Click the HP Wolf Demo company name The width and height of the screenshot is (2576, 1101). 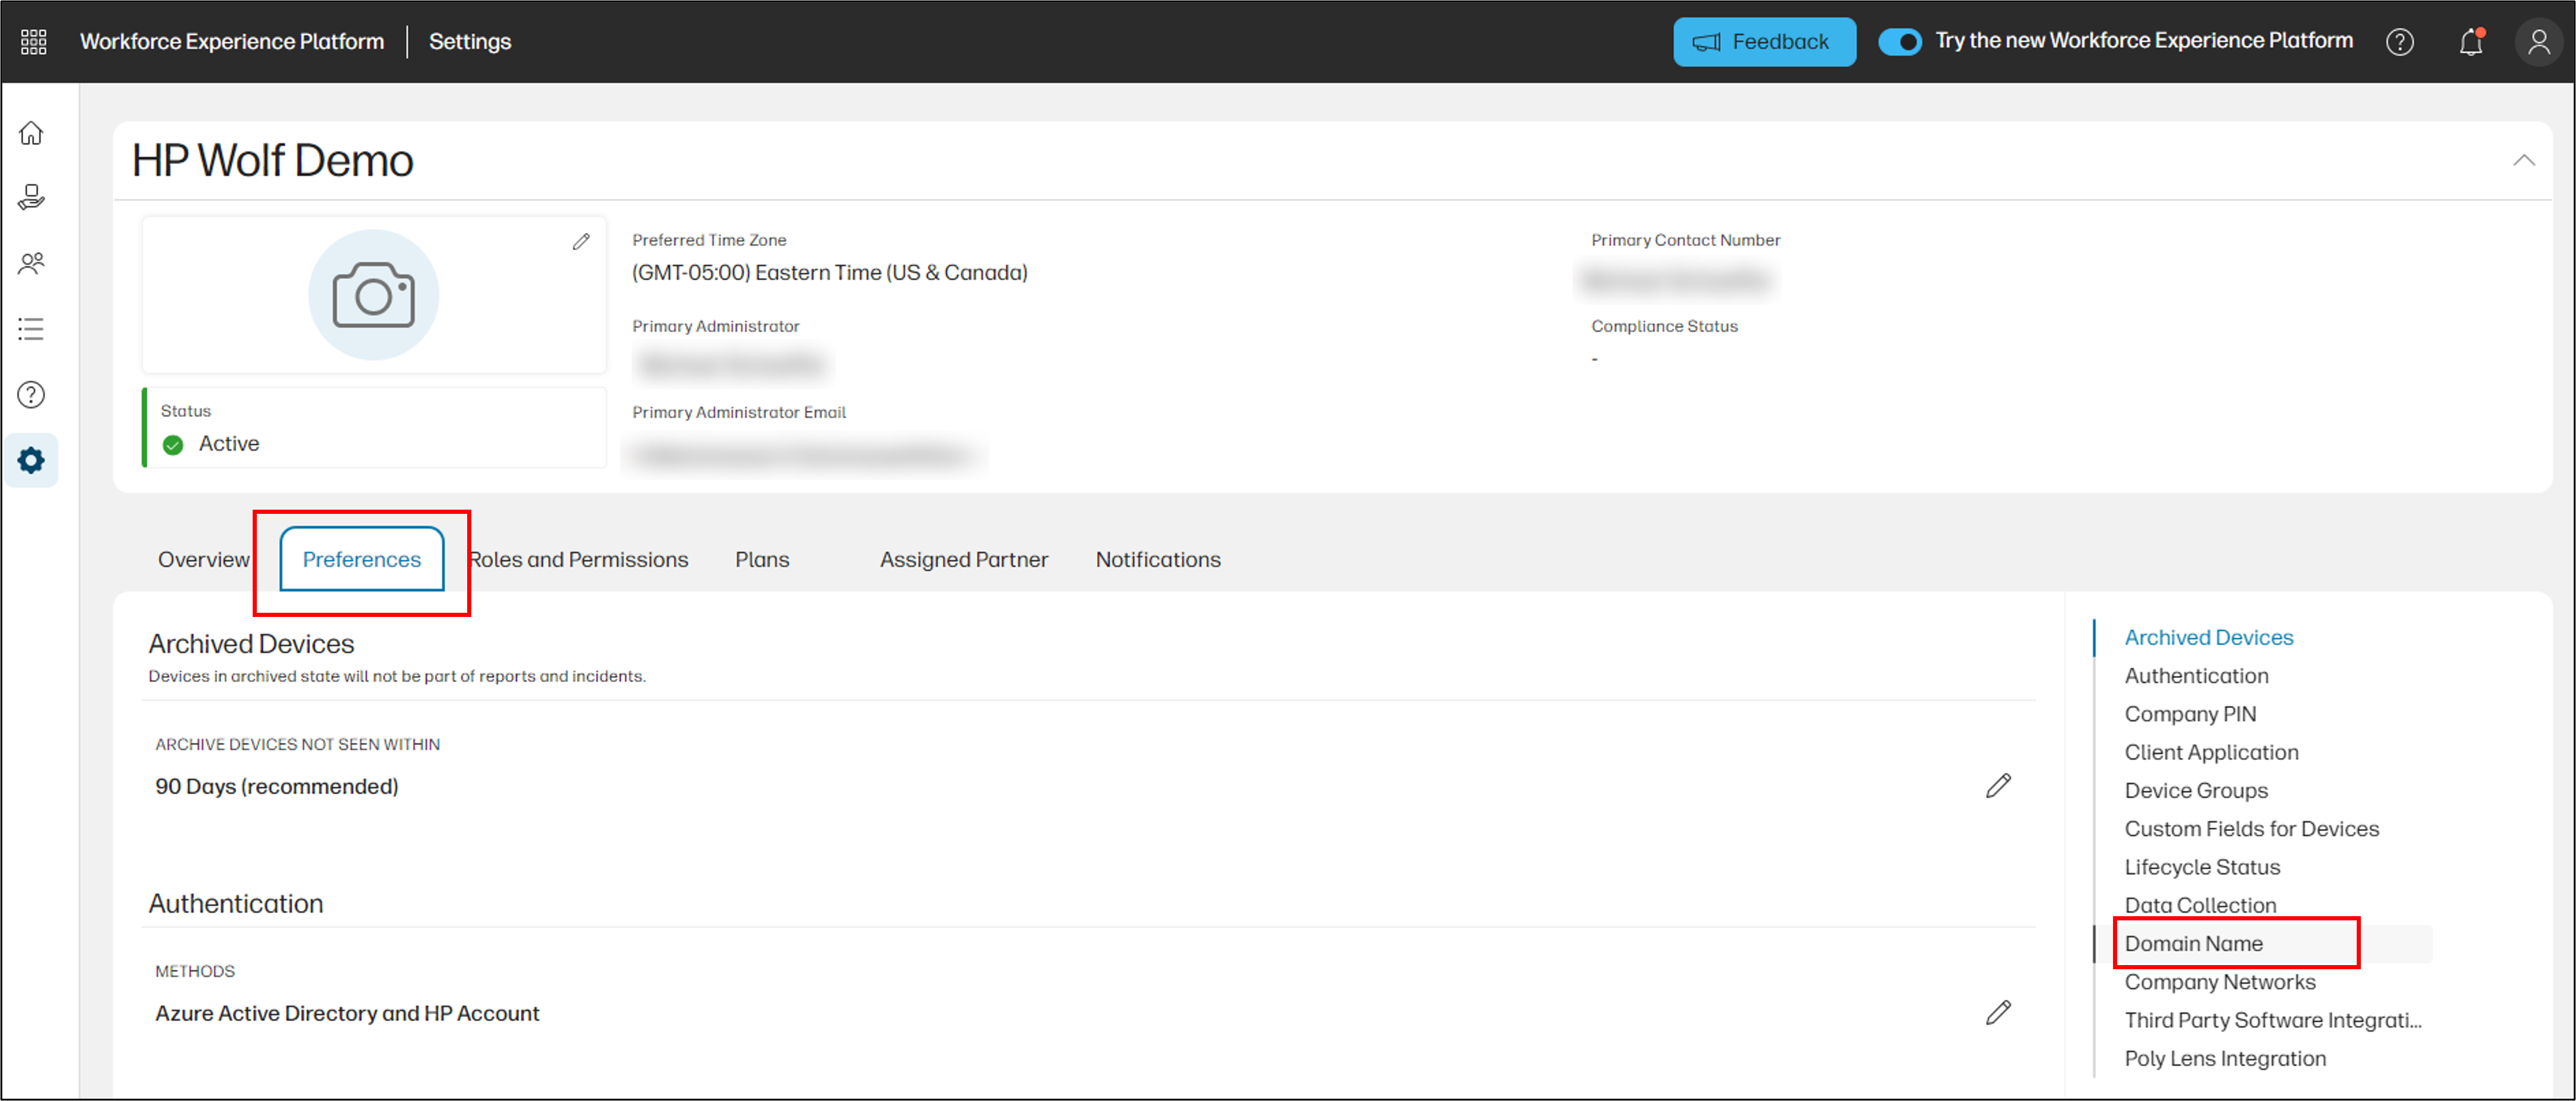pyautogui.click(x=273, y=160)
